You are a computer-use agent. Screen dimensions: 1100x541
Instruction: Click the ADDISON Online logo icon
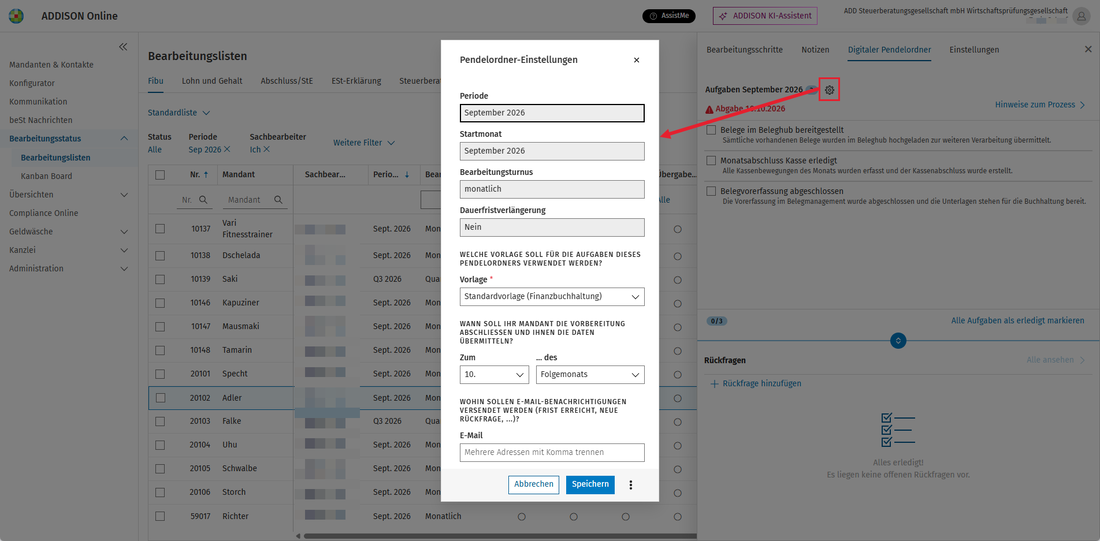[x=16, y=16]
